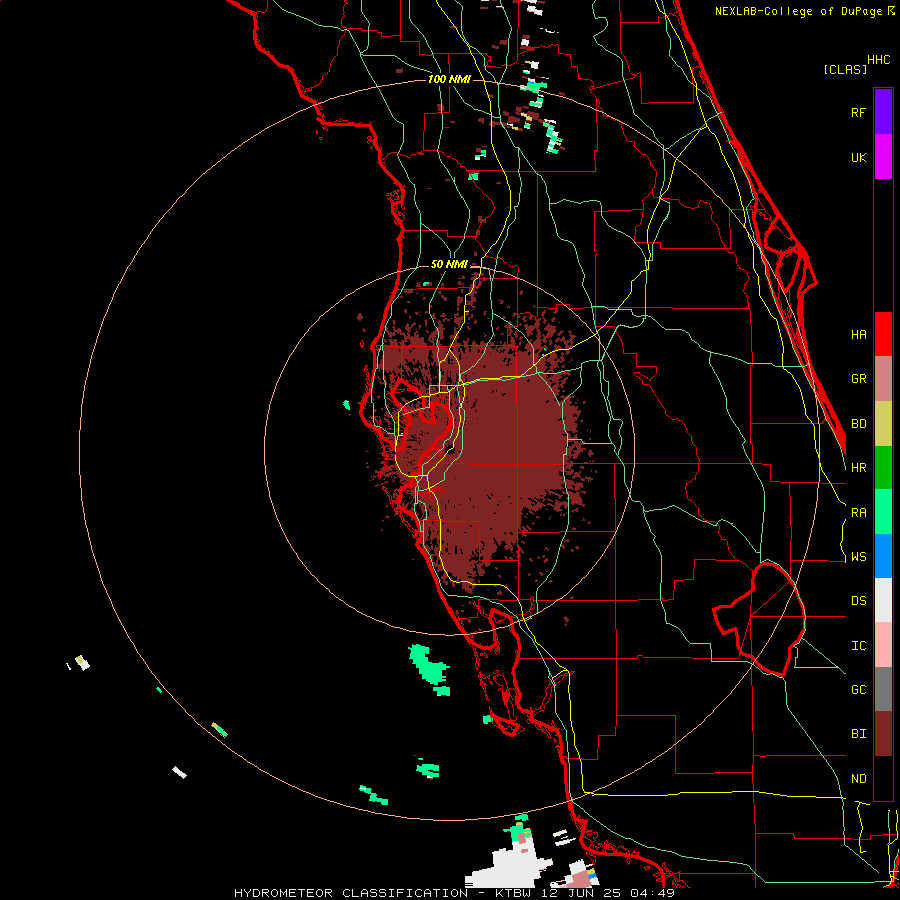Click the HR legend label

(x=859, y=468)
